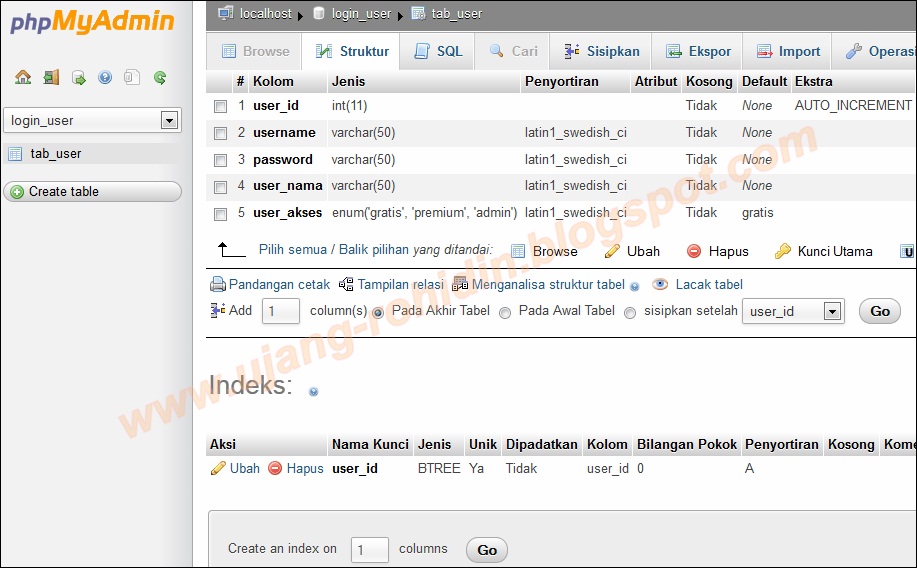Click tab_user table icon in sidebar
This screenshot has height=568, width=917.
(x=15, y=154)
